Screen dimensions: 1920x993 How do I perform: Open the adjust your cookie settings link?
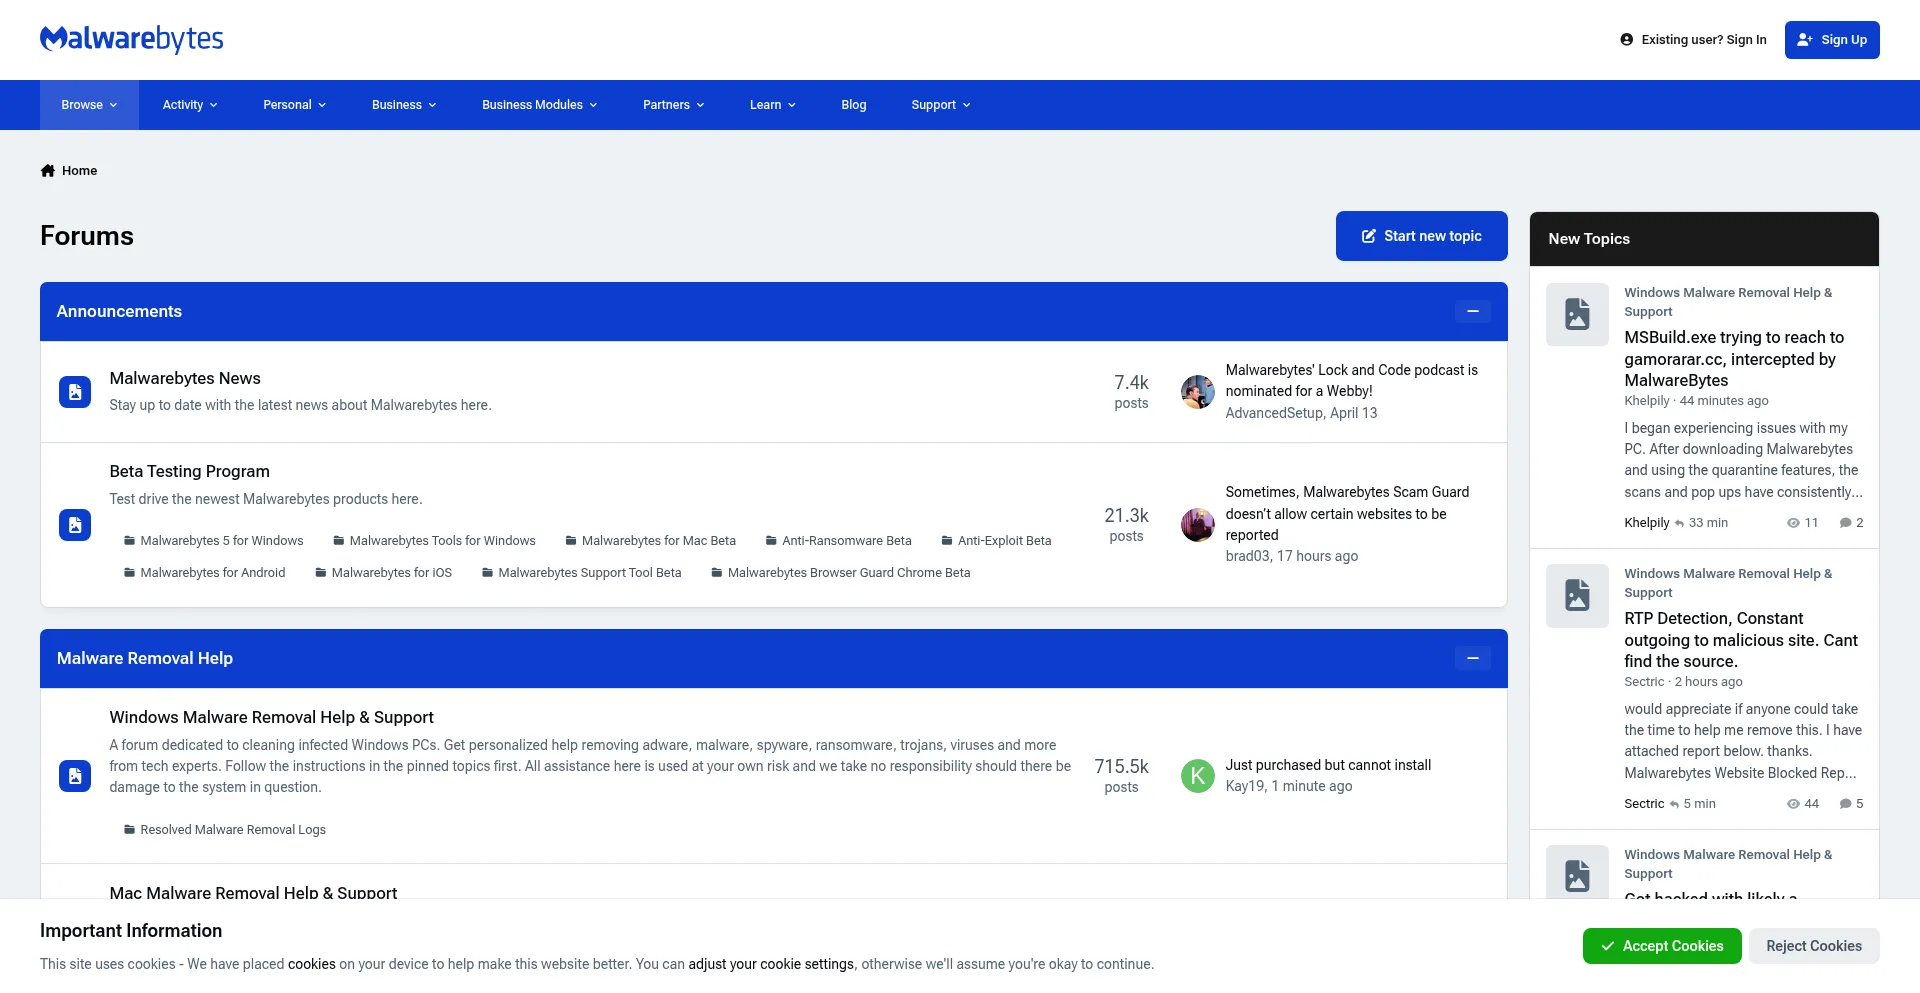click(x=771, y=964)
